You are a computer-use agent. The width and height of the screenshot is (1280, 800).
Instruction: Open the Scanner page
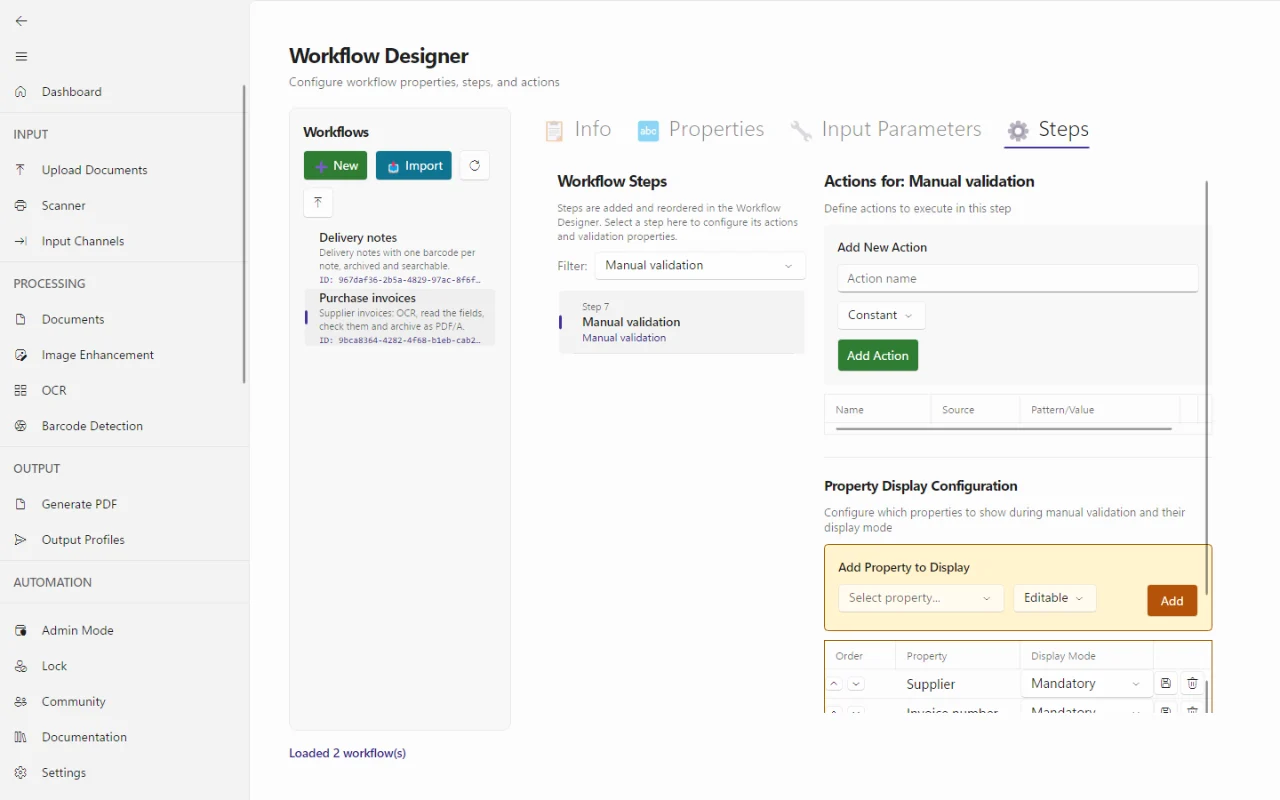122,205
